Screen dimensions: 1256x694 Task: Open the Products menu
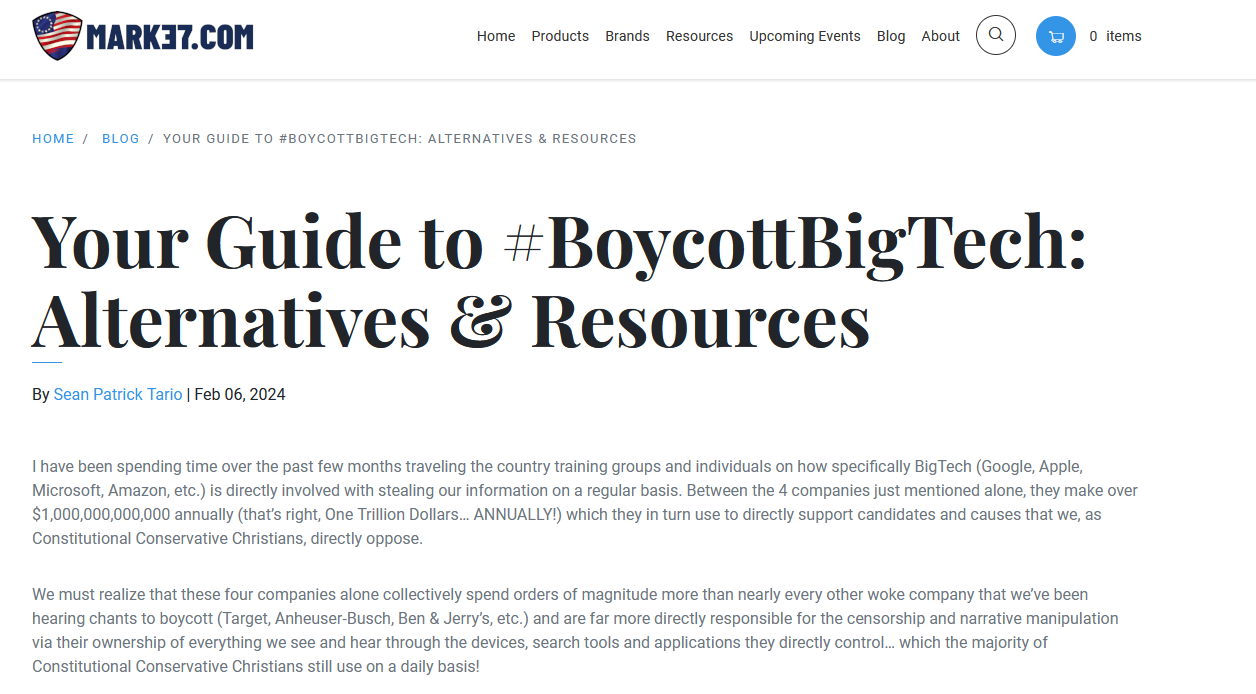click(560, 36)
